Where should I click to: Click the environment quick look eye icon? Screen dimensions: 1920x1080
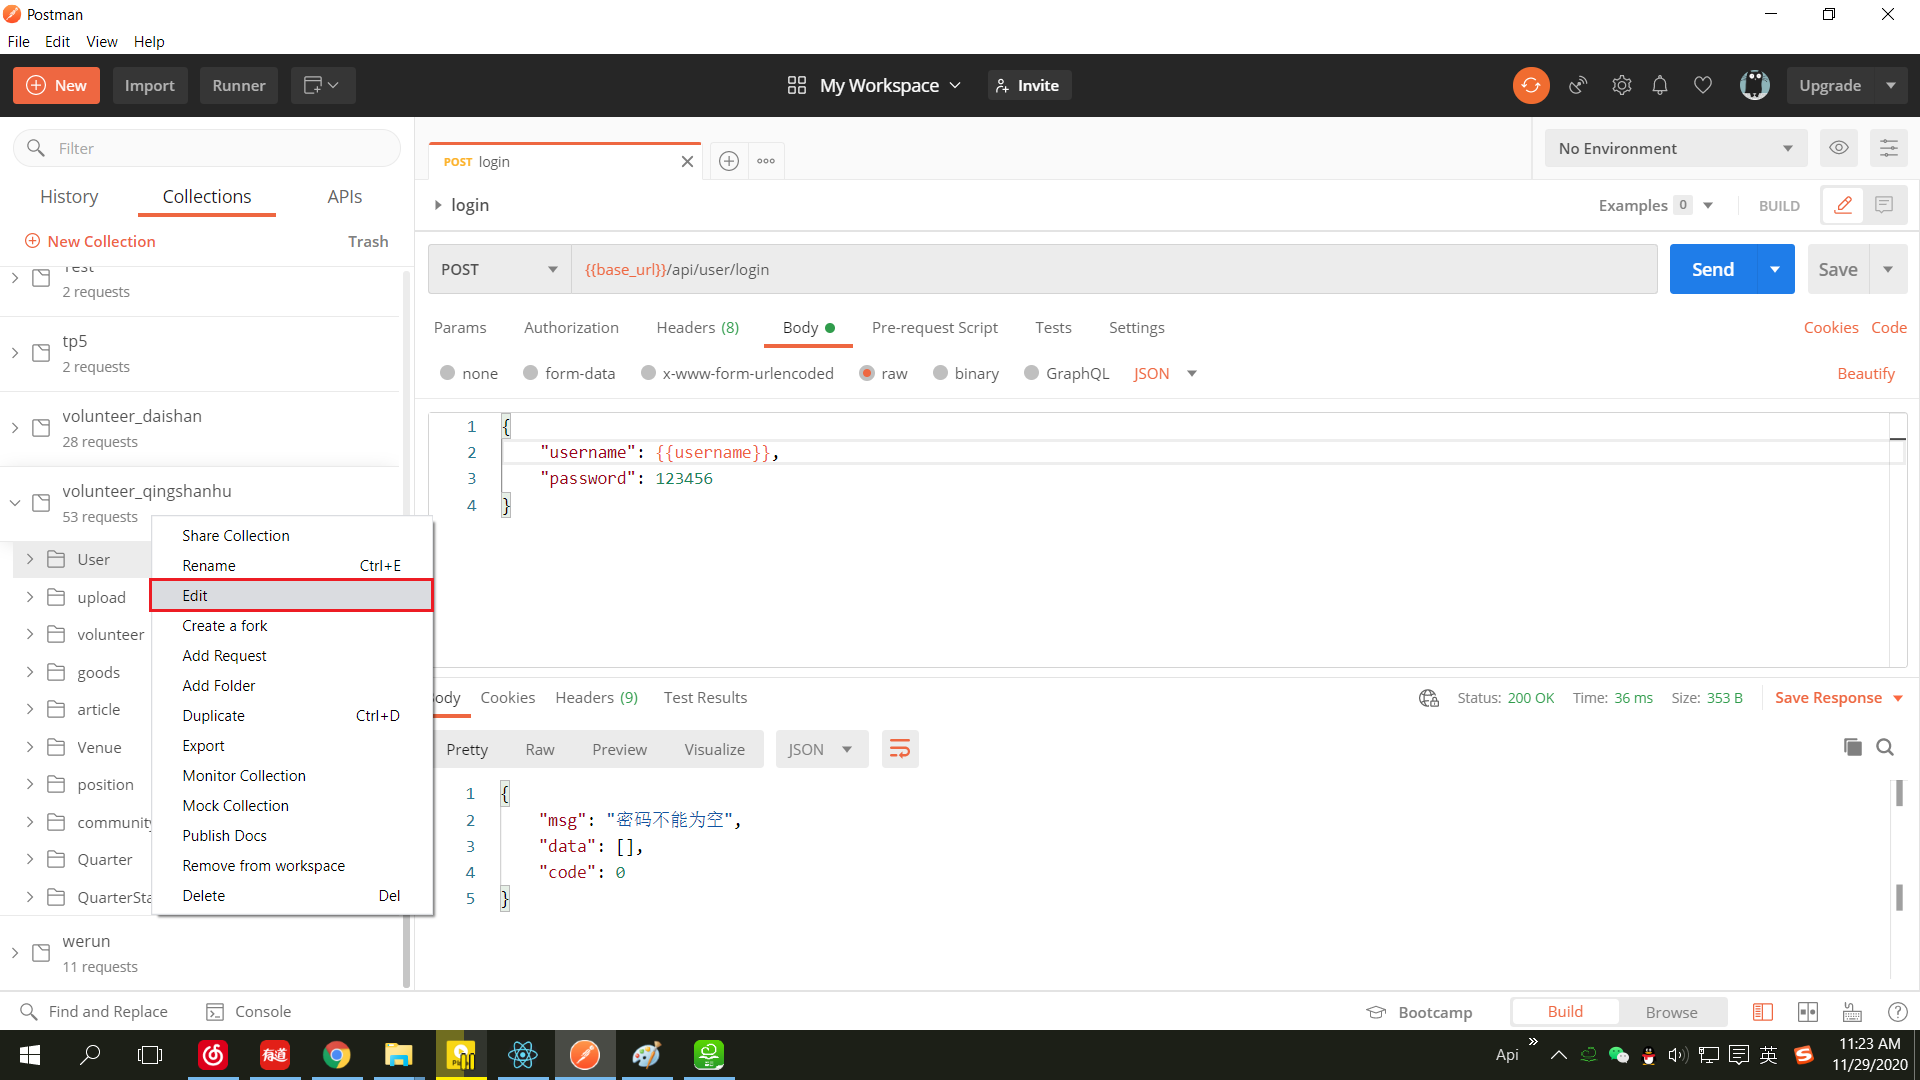[x=1838, y=148]
